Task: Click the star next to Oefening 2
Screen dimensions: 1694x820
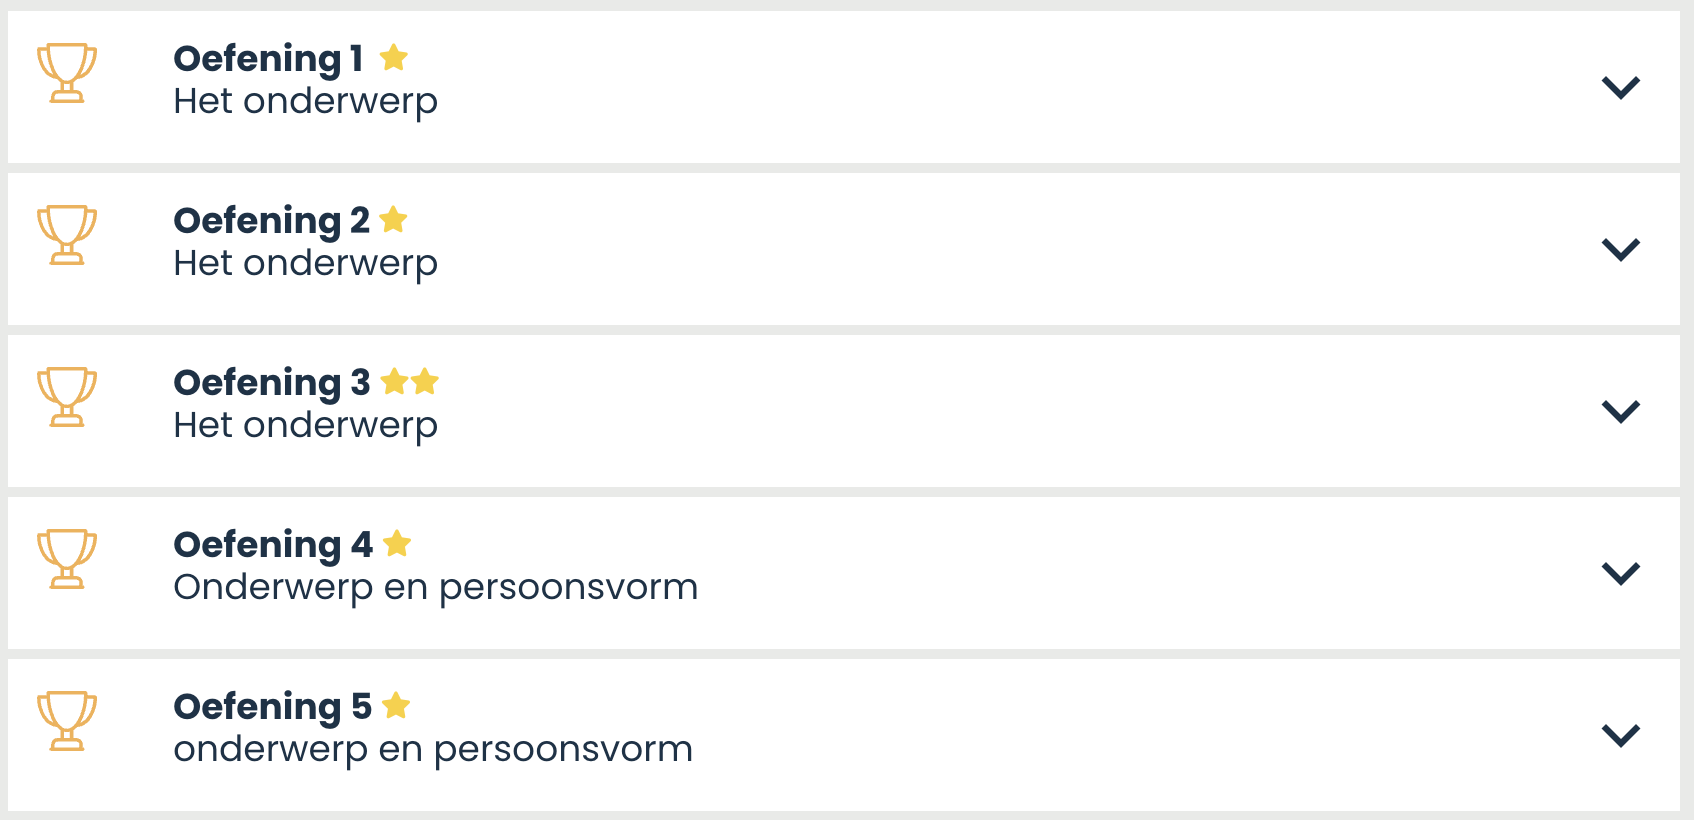Action: (x=394, y=219)
